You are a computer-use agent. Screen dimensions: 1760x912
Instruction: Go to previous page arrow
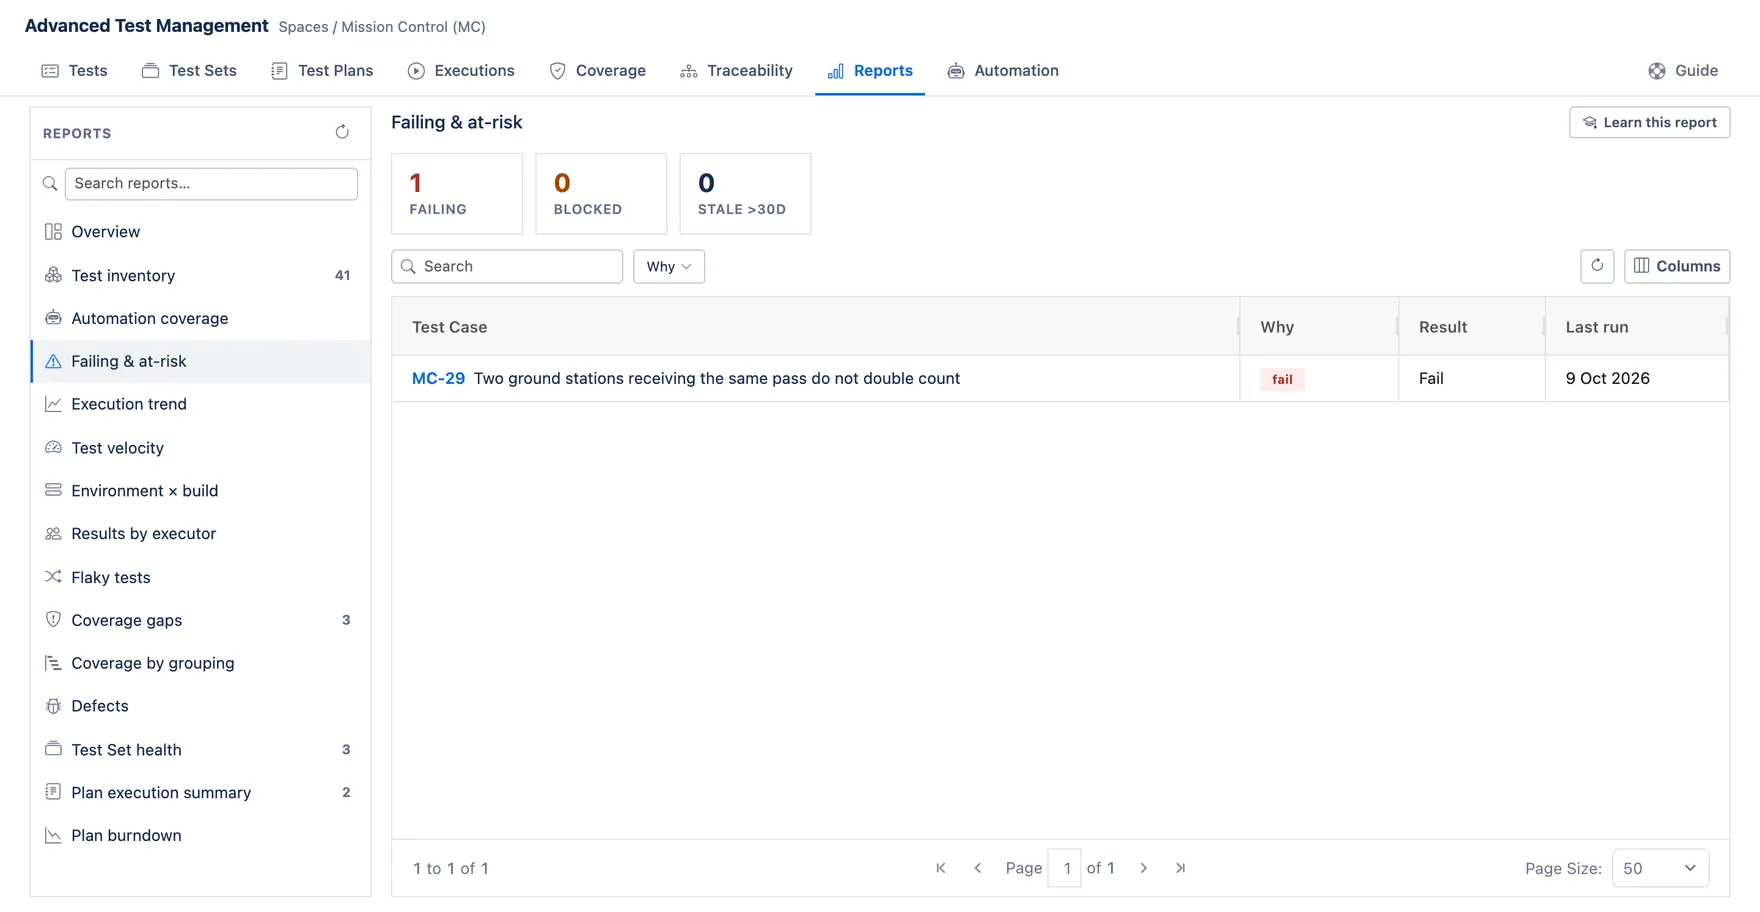pyautogui.click(x=978, y=868)
